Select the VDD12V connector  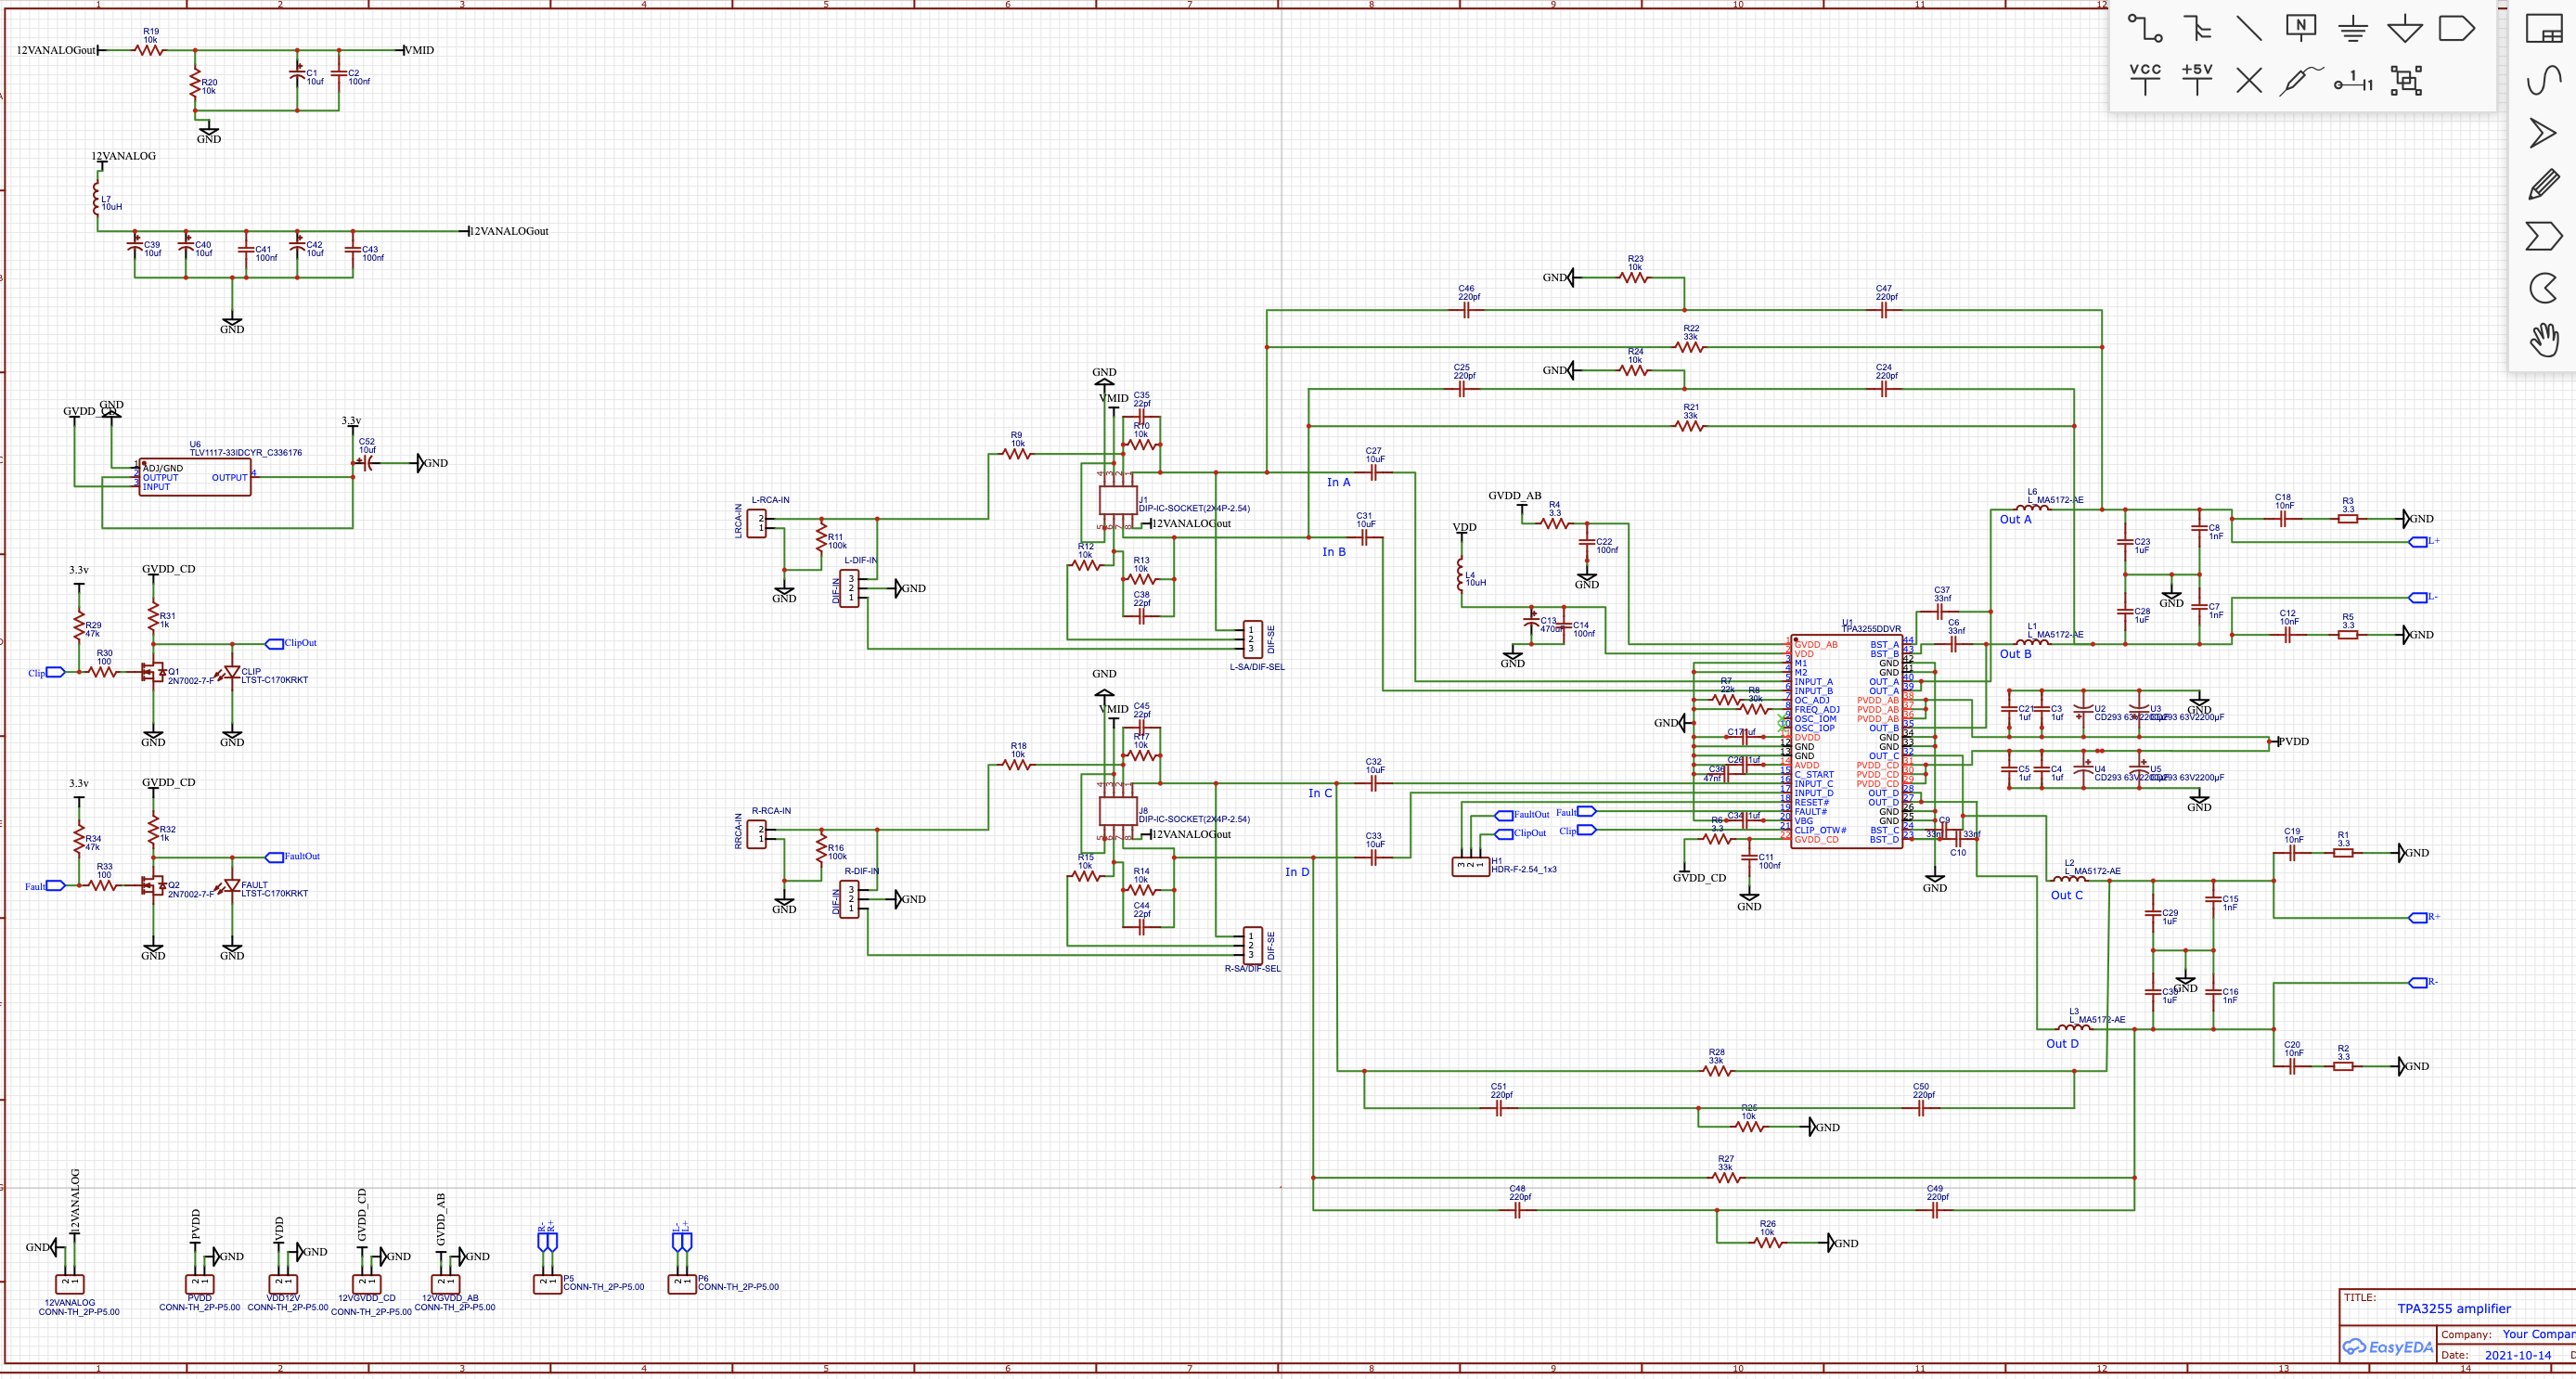282,1283
